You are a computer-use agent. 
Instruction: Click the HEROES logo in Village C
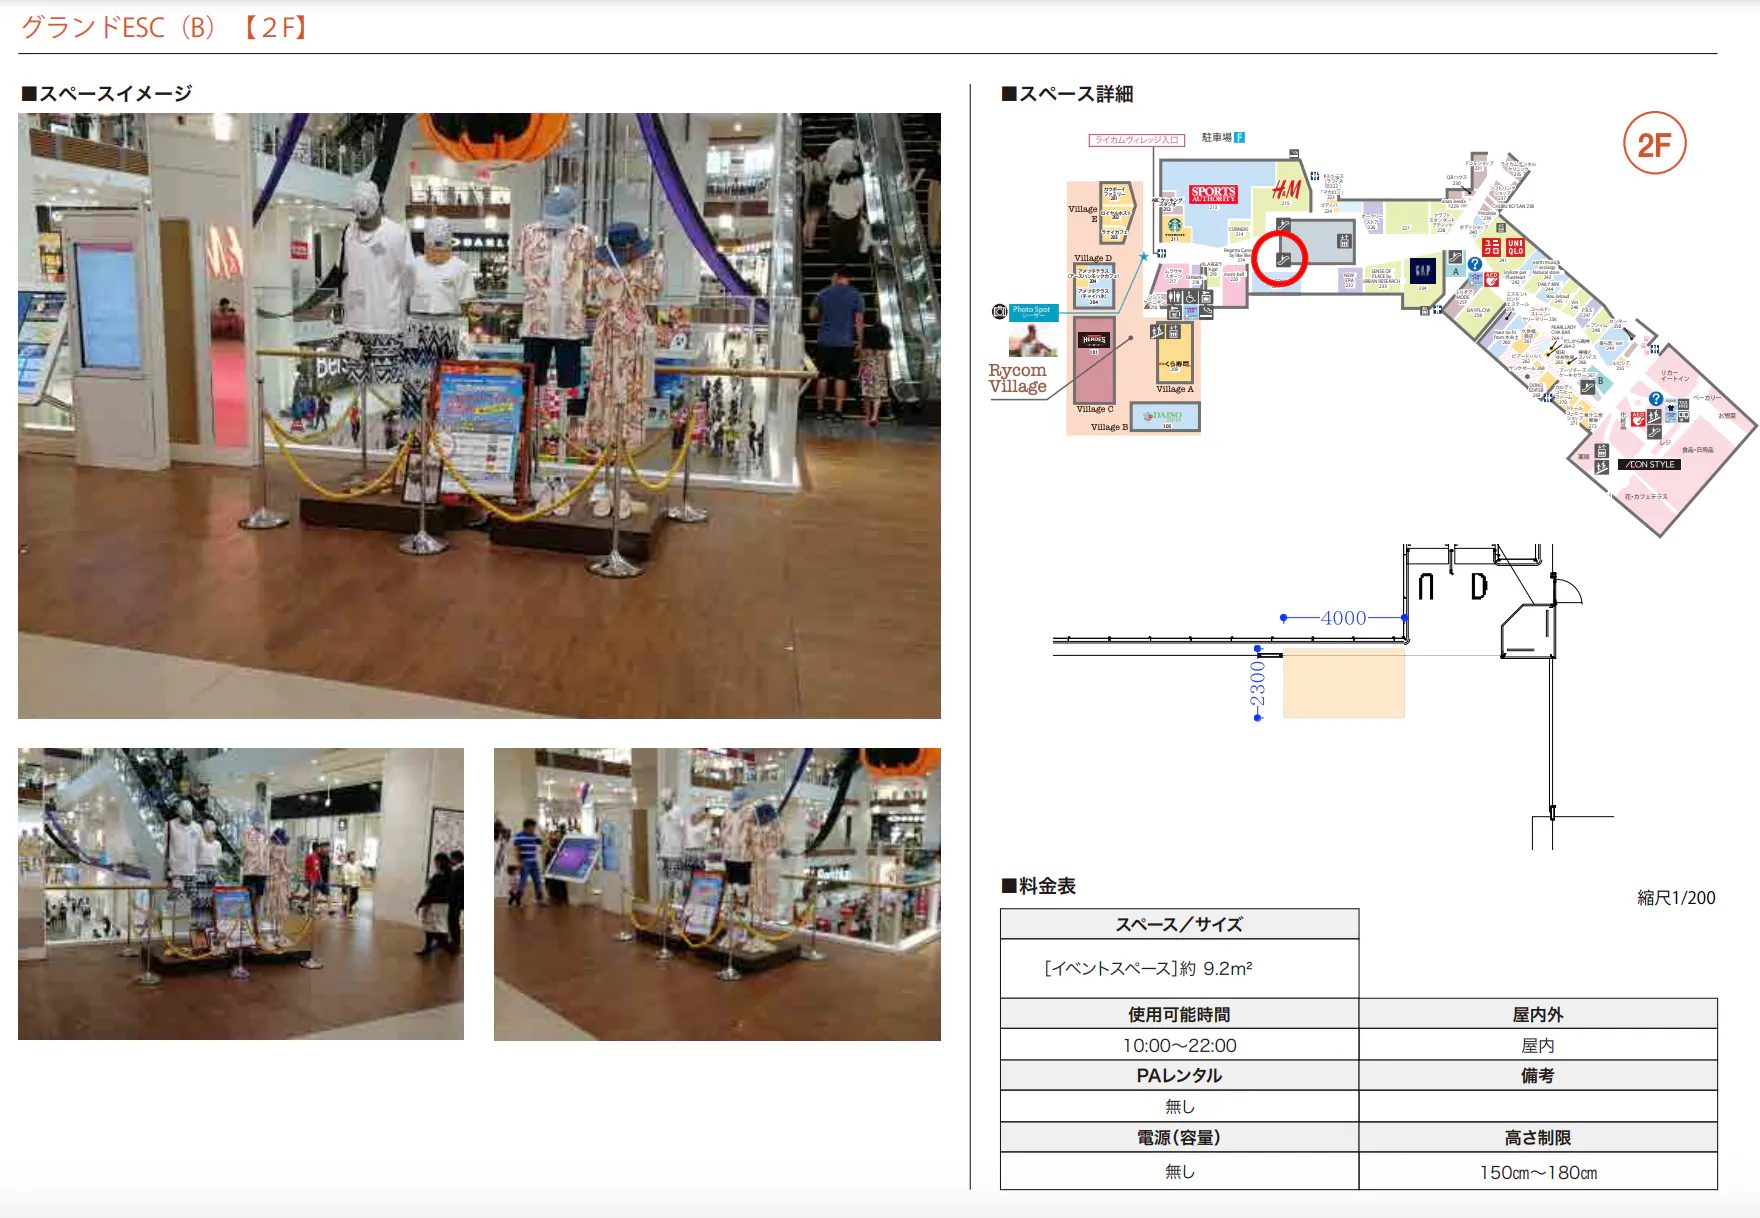[x=1094, y=340]
